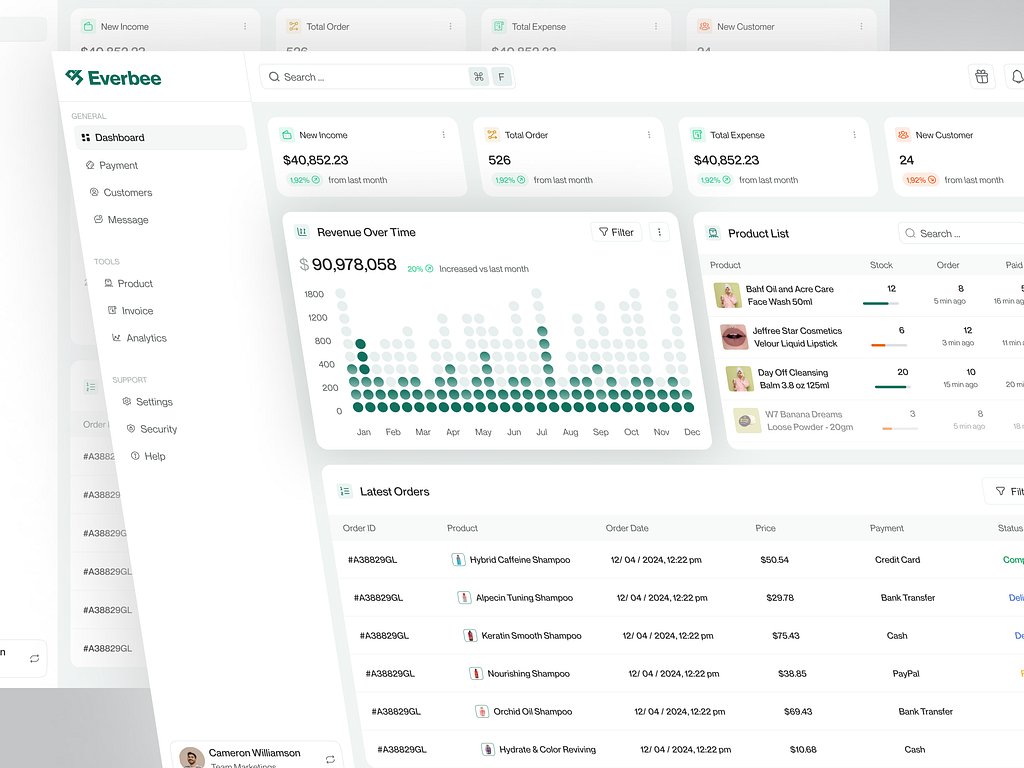Open Help in the sidebar
The height and width of the screenshot is (768, 1024).
click(x=148, y=456)
